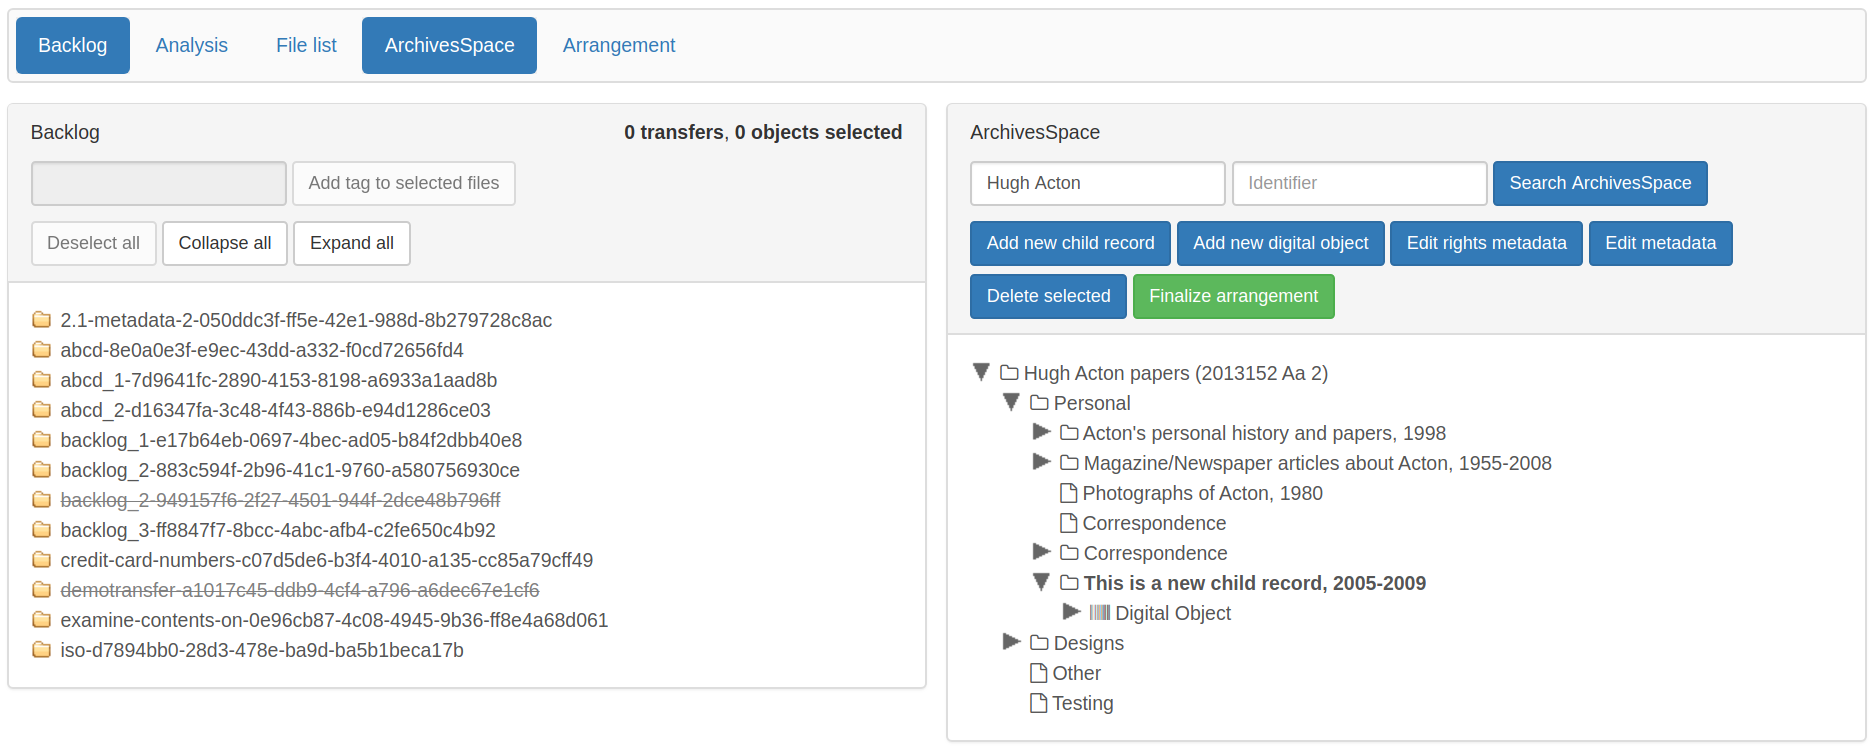Click the folder icon next to iso-d7894bb0 transfer
This screenshot has height=754, width=1876.
pos(41,650)
